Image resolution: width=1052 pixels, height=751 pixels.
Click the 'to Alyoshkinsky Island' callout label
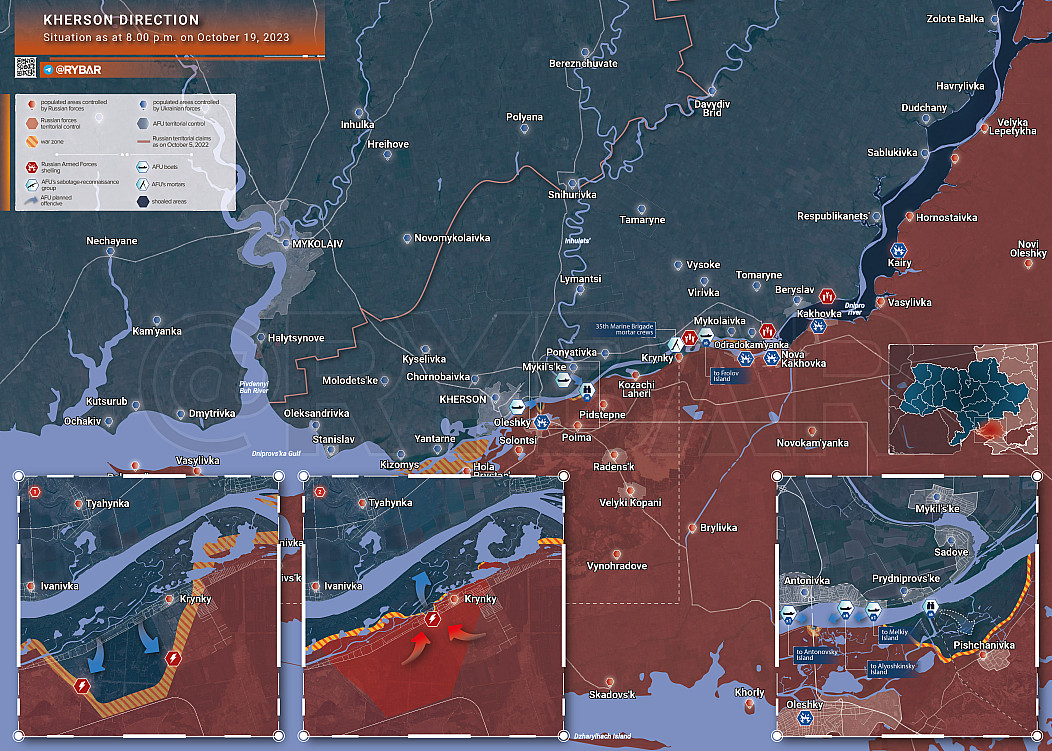(892, 668)
